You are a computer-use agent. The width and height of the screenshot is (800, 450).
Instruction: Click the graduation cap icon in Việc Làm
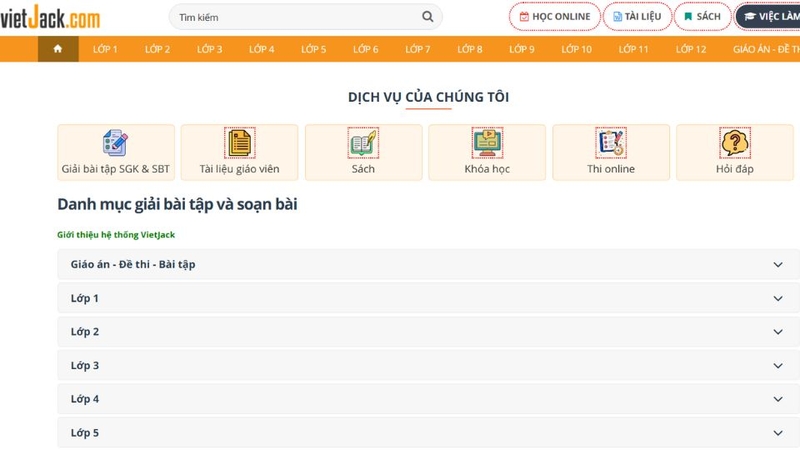pyautogui.click(x=749, y=17)
